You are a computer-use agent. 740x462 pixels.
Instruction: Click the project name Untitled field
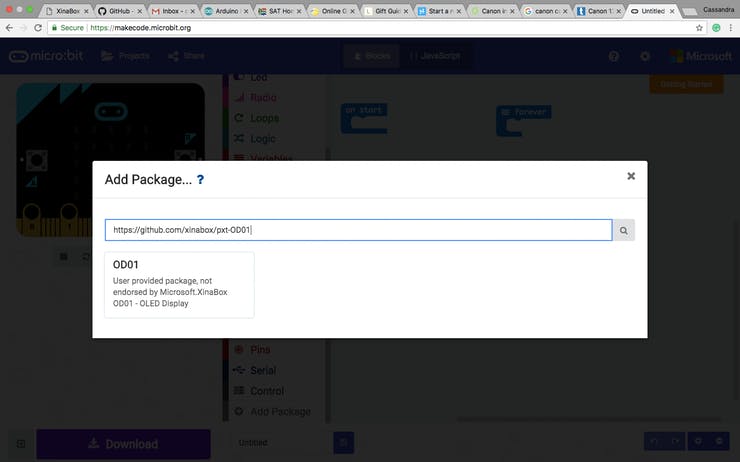[x=282, y=443]
